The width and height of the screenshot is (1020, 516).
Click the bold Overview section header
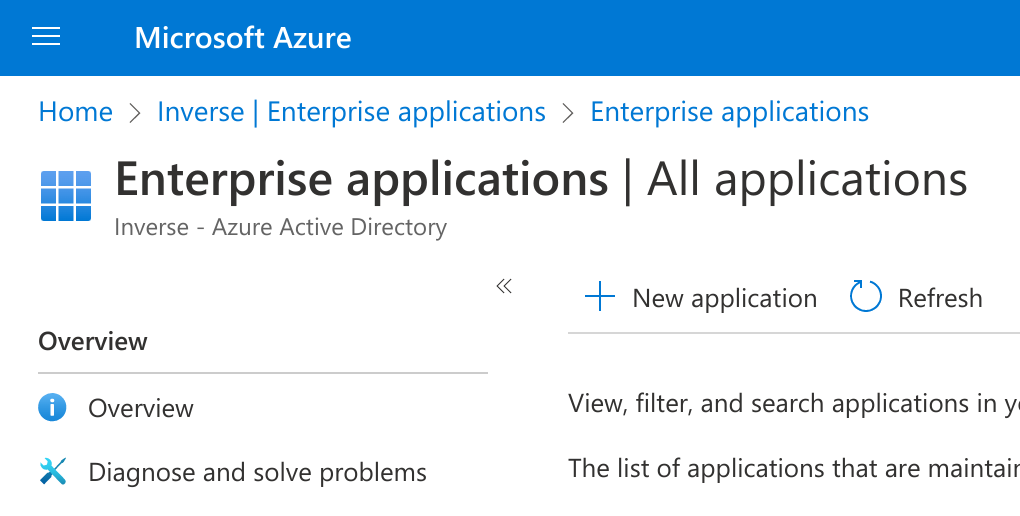[x=93, y=341]
